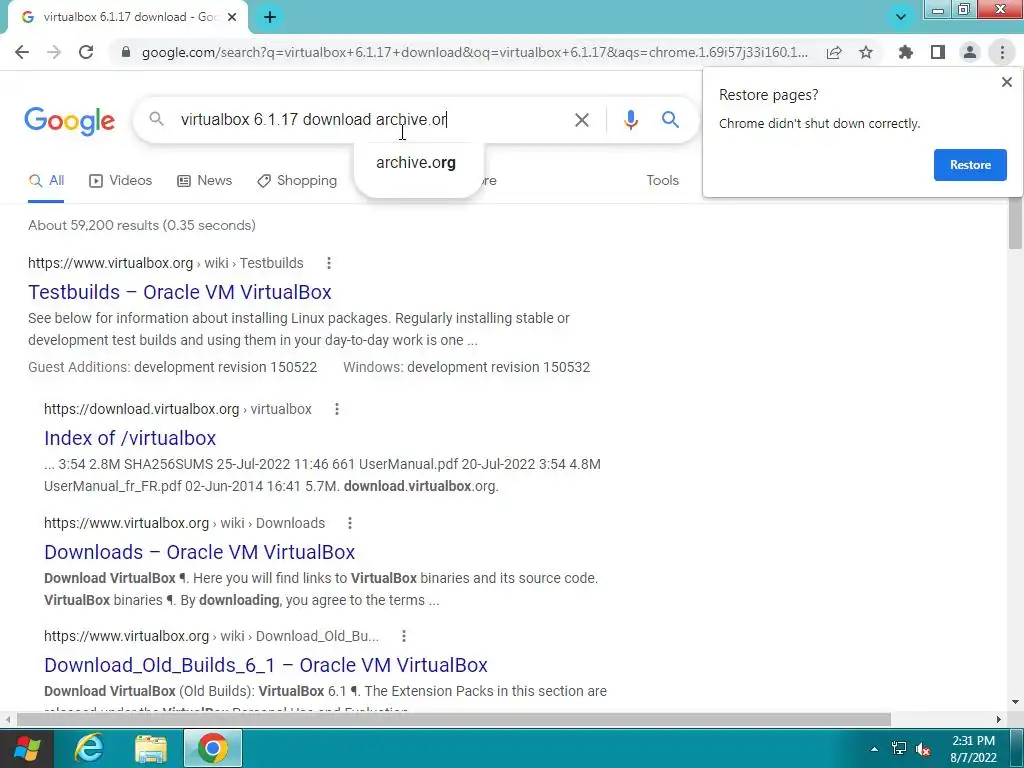Clear the search box with X

click(x=581, y=120)
